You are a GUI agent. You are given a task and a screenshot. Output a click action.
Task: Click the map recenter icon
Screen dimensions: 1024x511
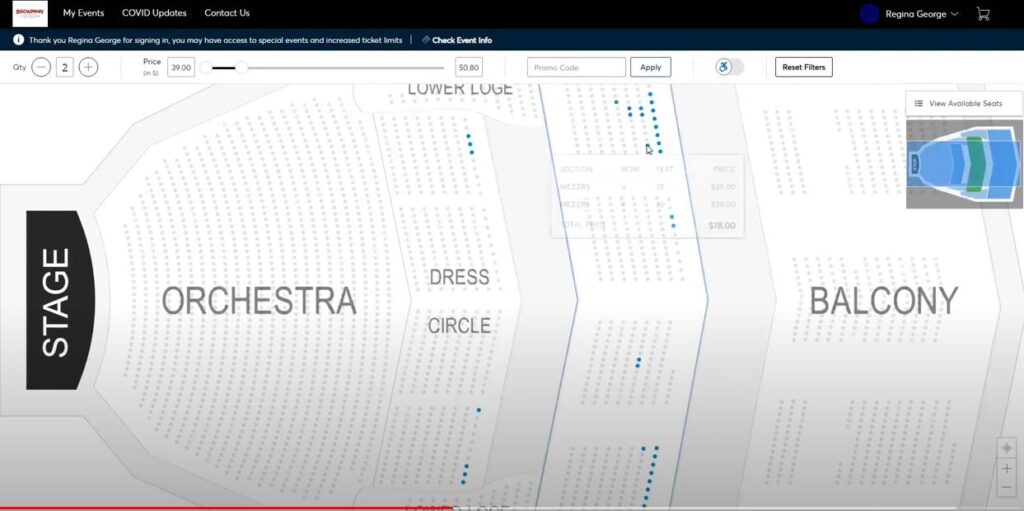coord(1007,447)
